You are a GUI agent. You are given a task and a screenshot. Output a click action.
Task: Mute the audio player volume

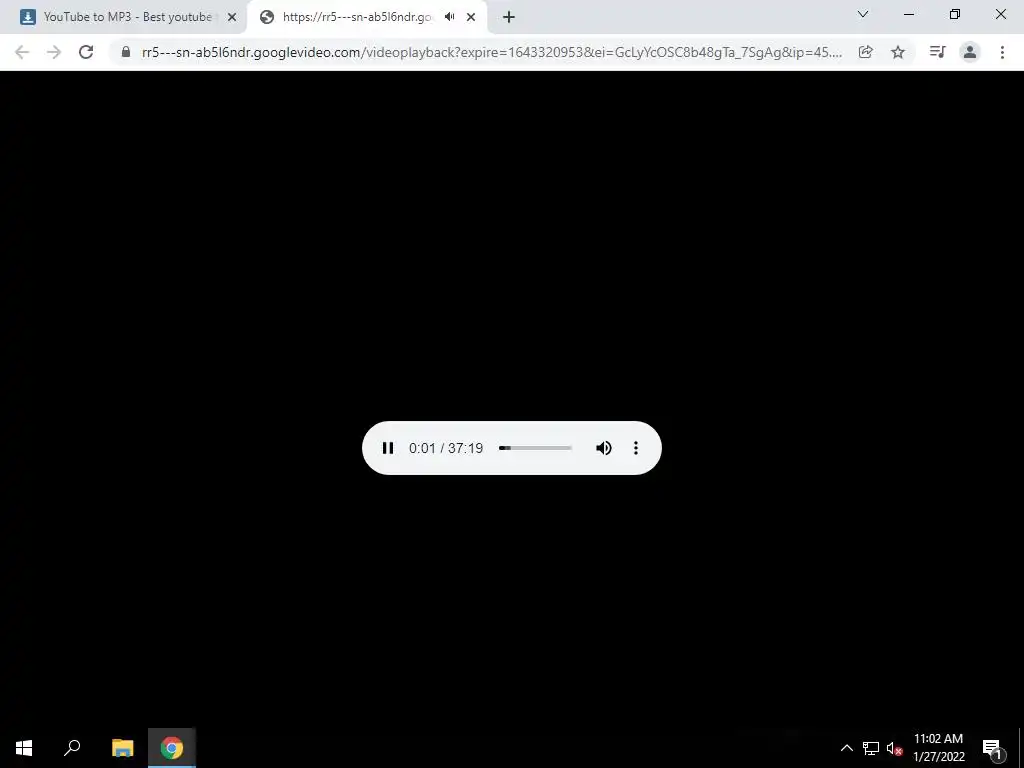[x=603, y=448]
